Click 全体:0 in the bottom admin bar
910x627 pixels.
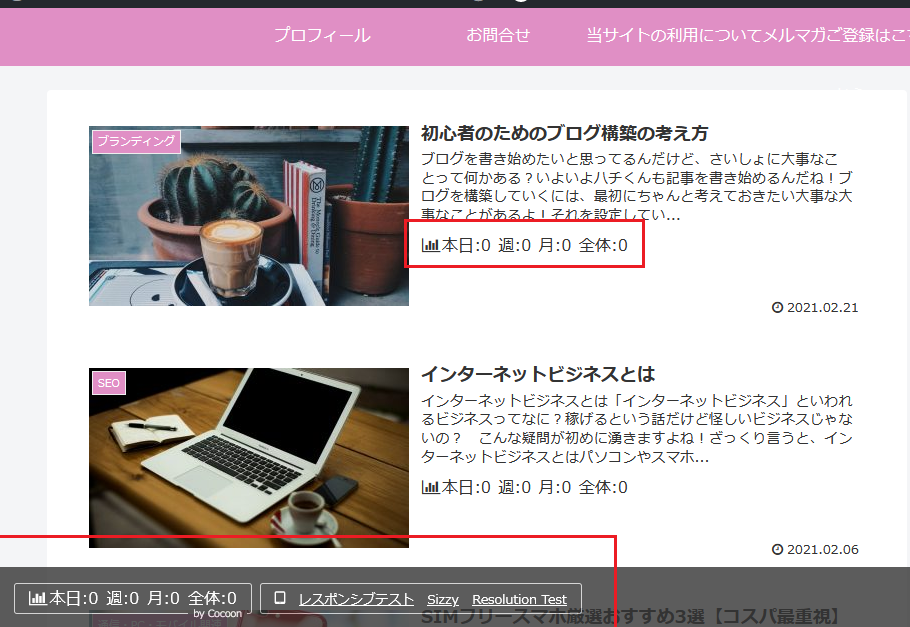[x=212, y=598]
